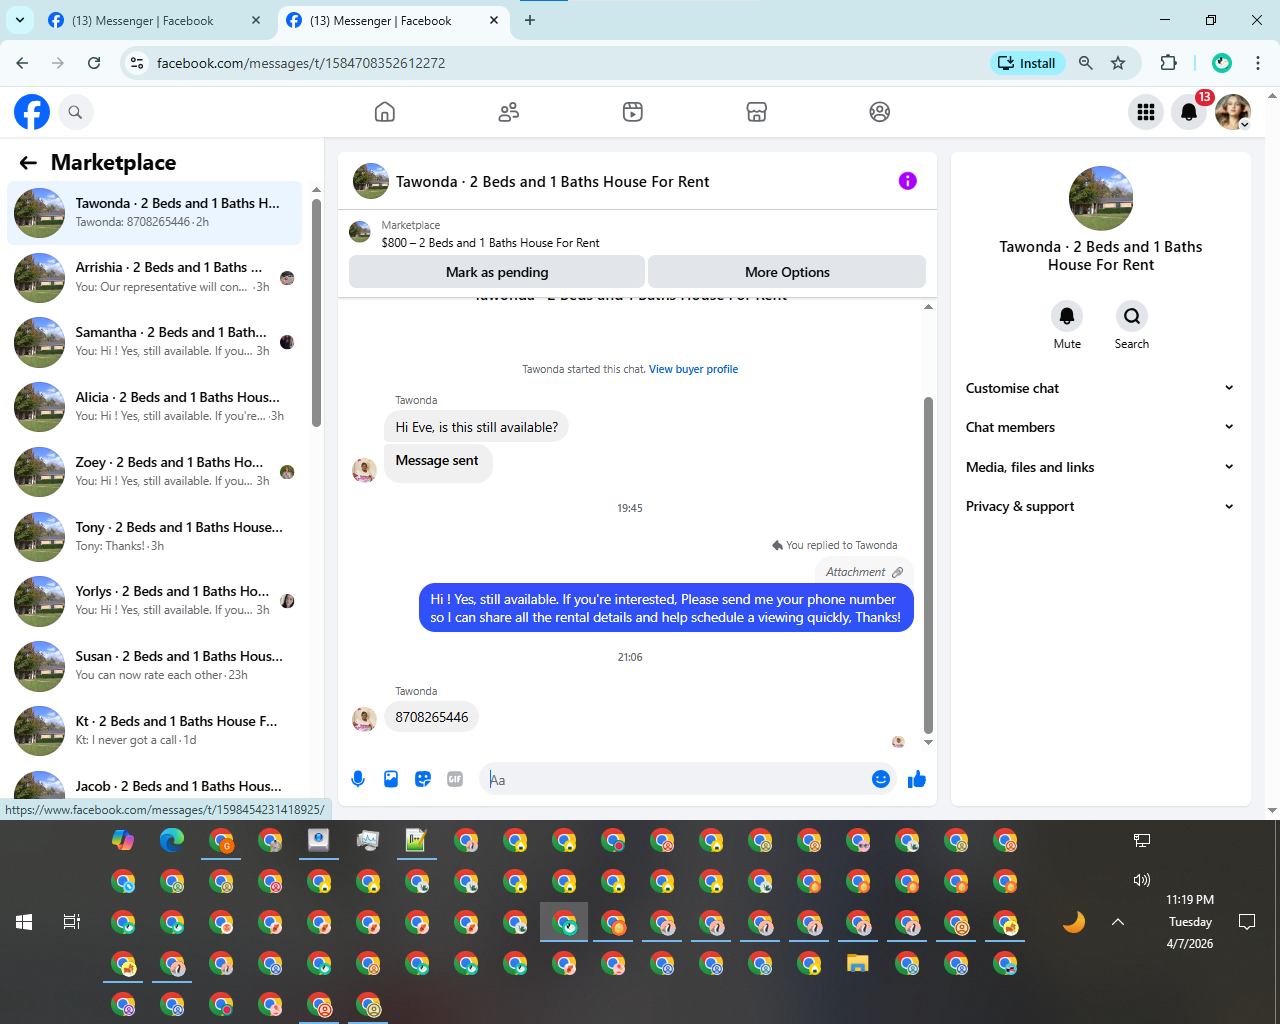
Task: Open the emoji picker in message box
Action: pos(881,779)
